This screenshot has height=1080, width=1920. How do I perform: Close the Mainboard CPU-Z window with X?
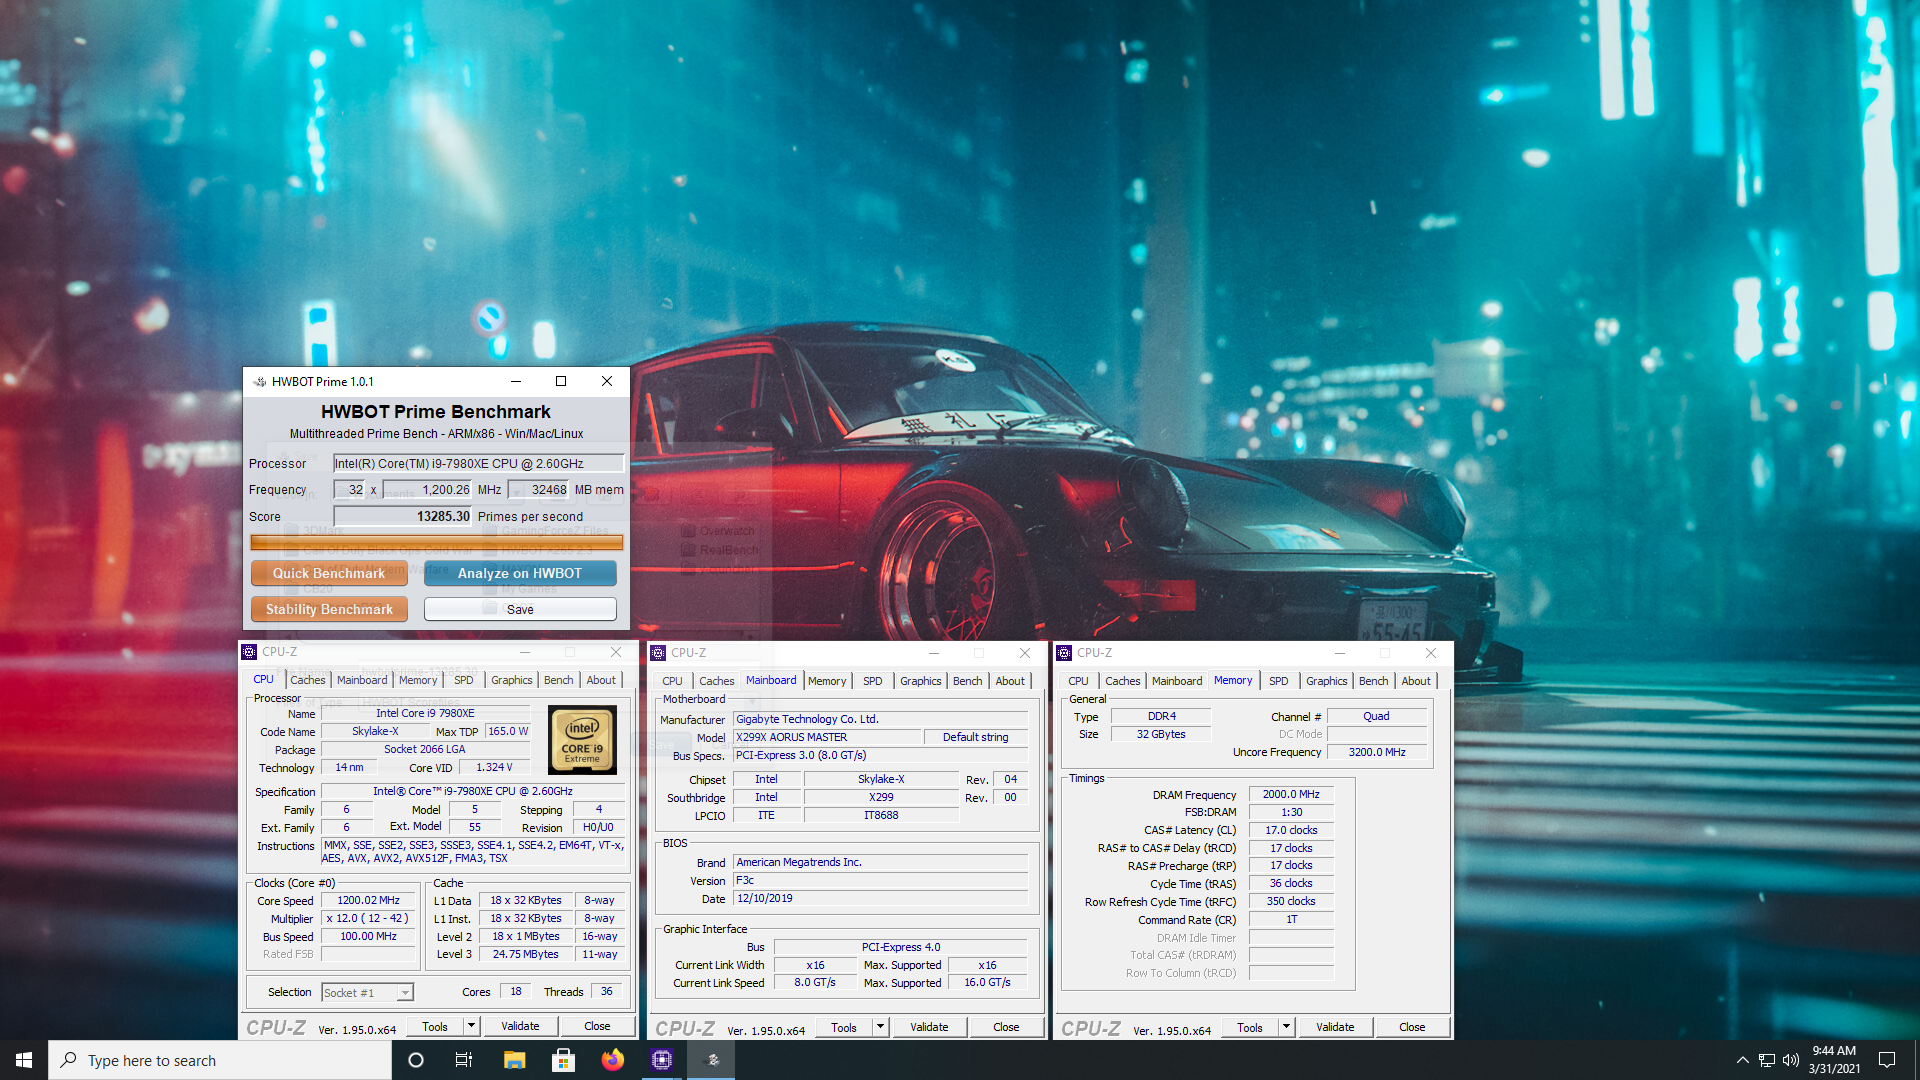pyautogui.click(x=1025, y=653)
